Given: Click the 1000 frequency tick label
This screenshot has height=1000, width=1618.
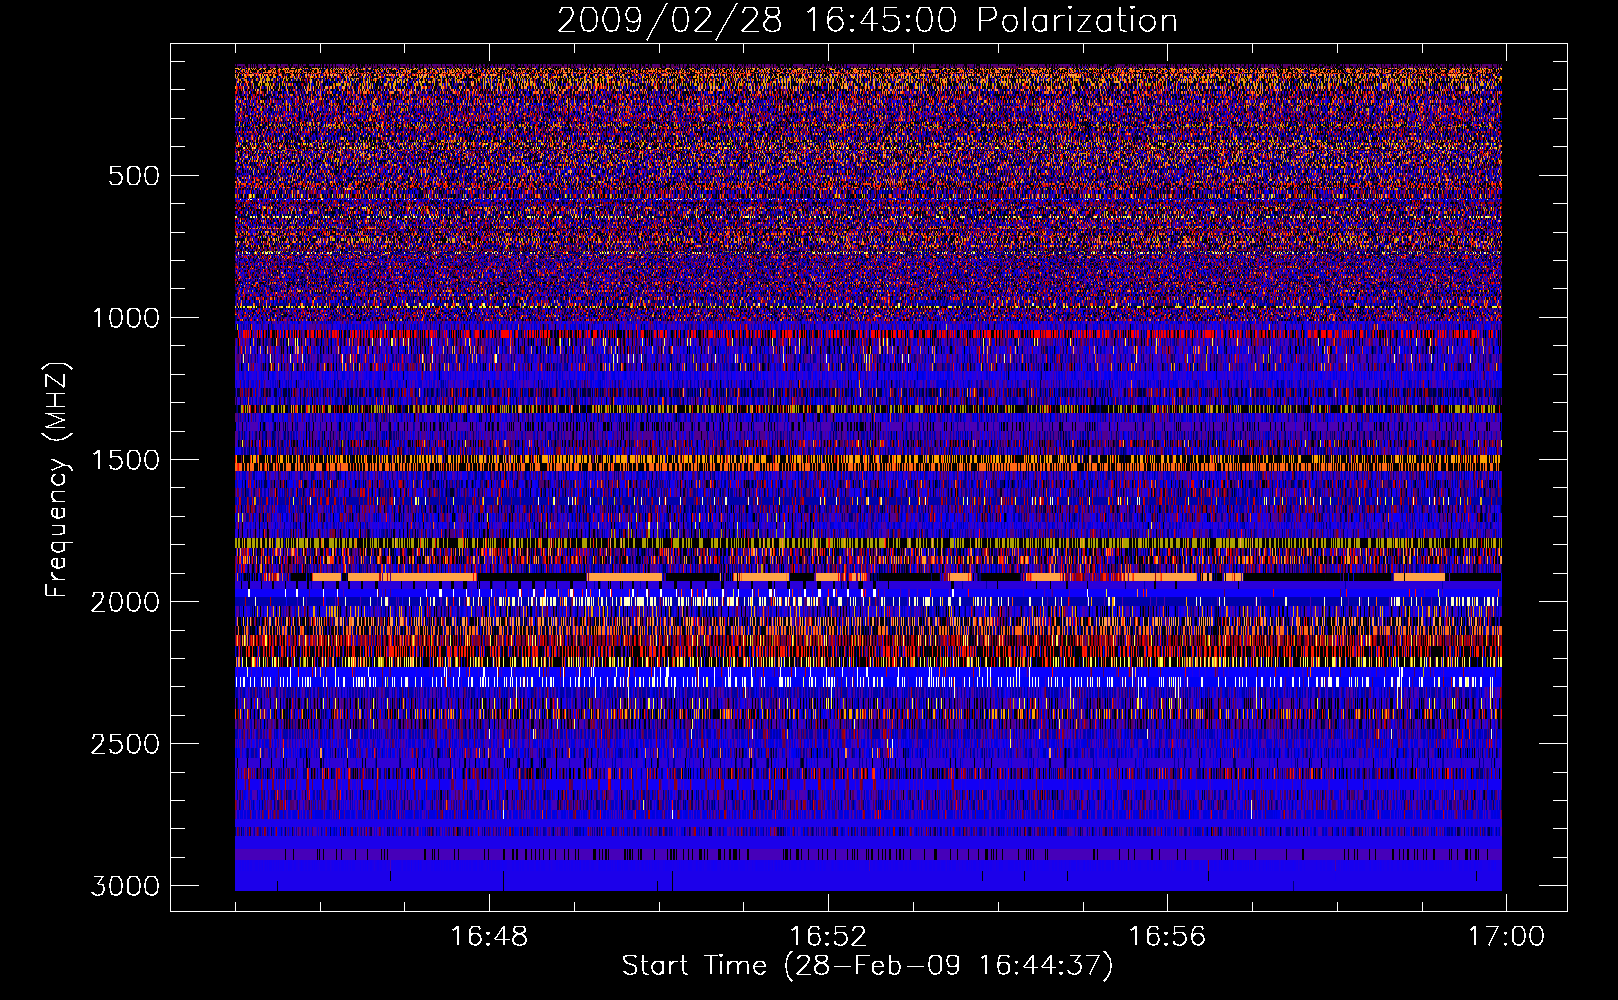Looking at the screenshot, I should [x=125, y=318].
